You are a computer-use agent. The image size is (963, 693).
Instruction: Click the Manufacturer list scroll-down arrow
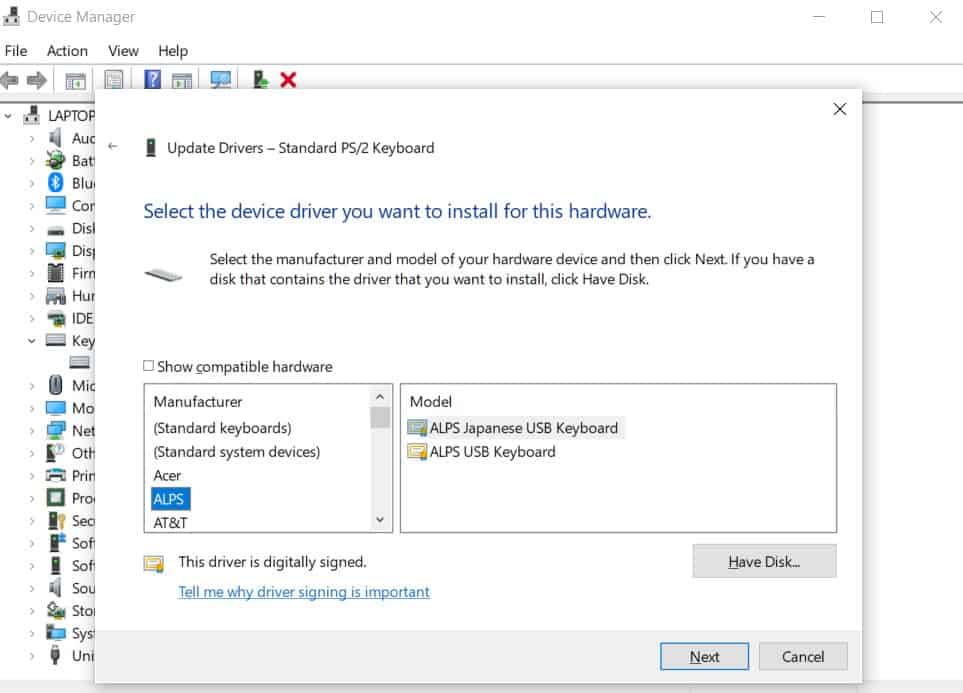tap(380, 519)
